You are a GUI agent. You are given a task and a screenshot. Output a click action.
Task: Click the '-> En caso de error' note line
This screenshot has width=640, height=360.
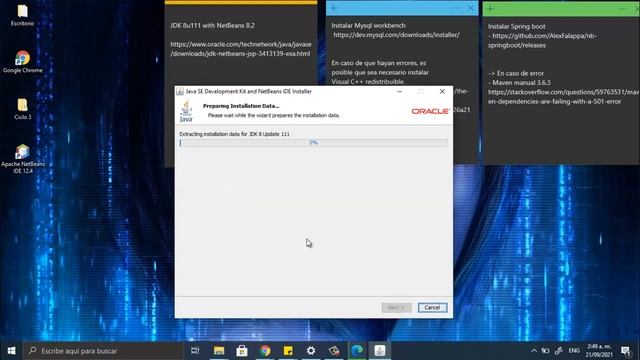[x=516, y=73]
